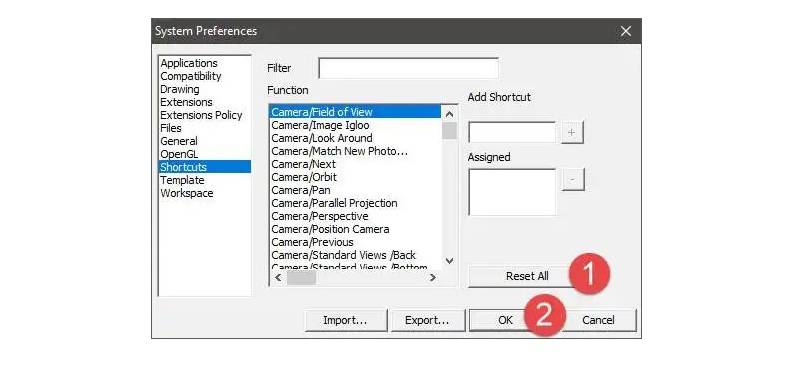Select Camera/Parallel Projection entry
The image size is (800, 372).
pos(355,203)
